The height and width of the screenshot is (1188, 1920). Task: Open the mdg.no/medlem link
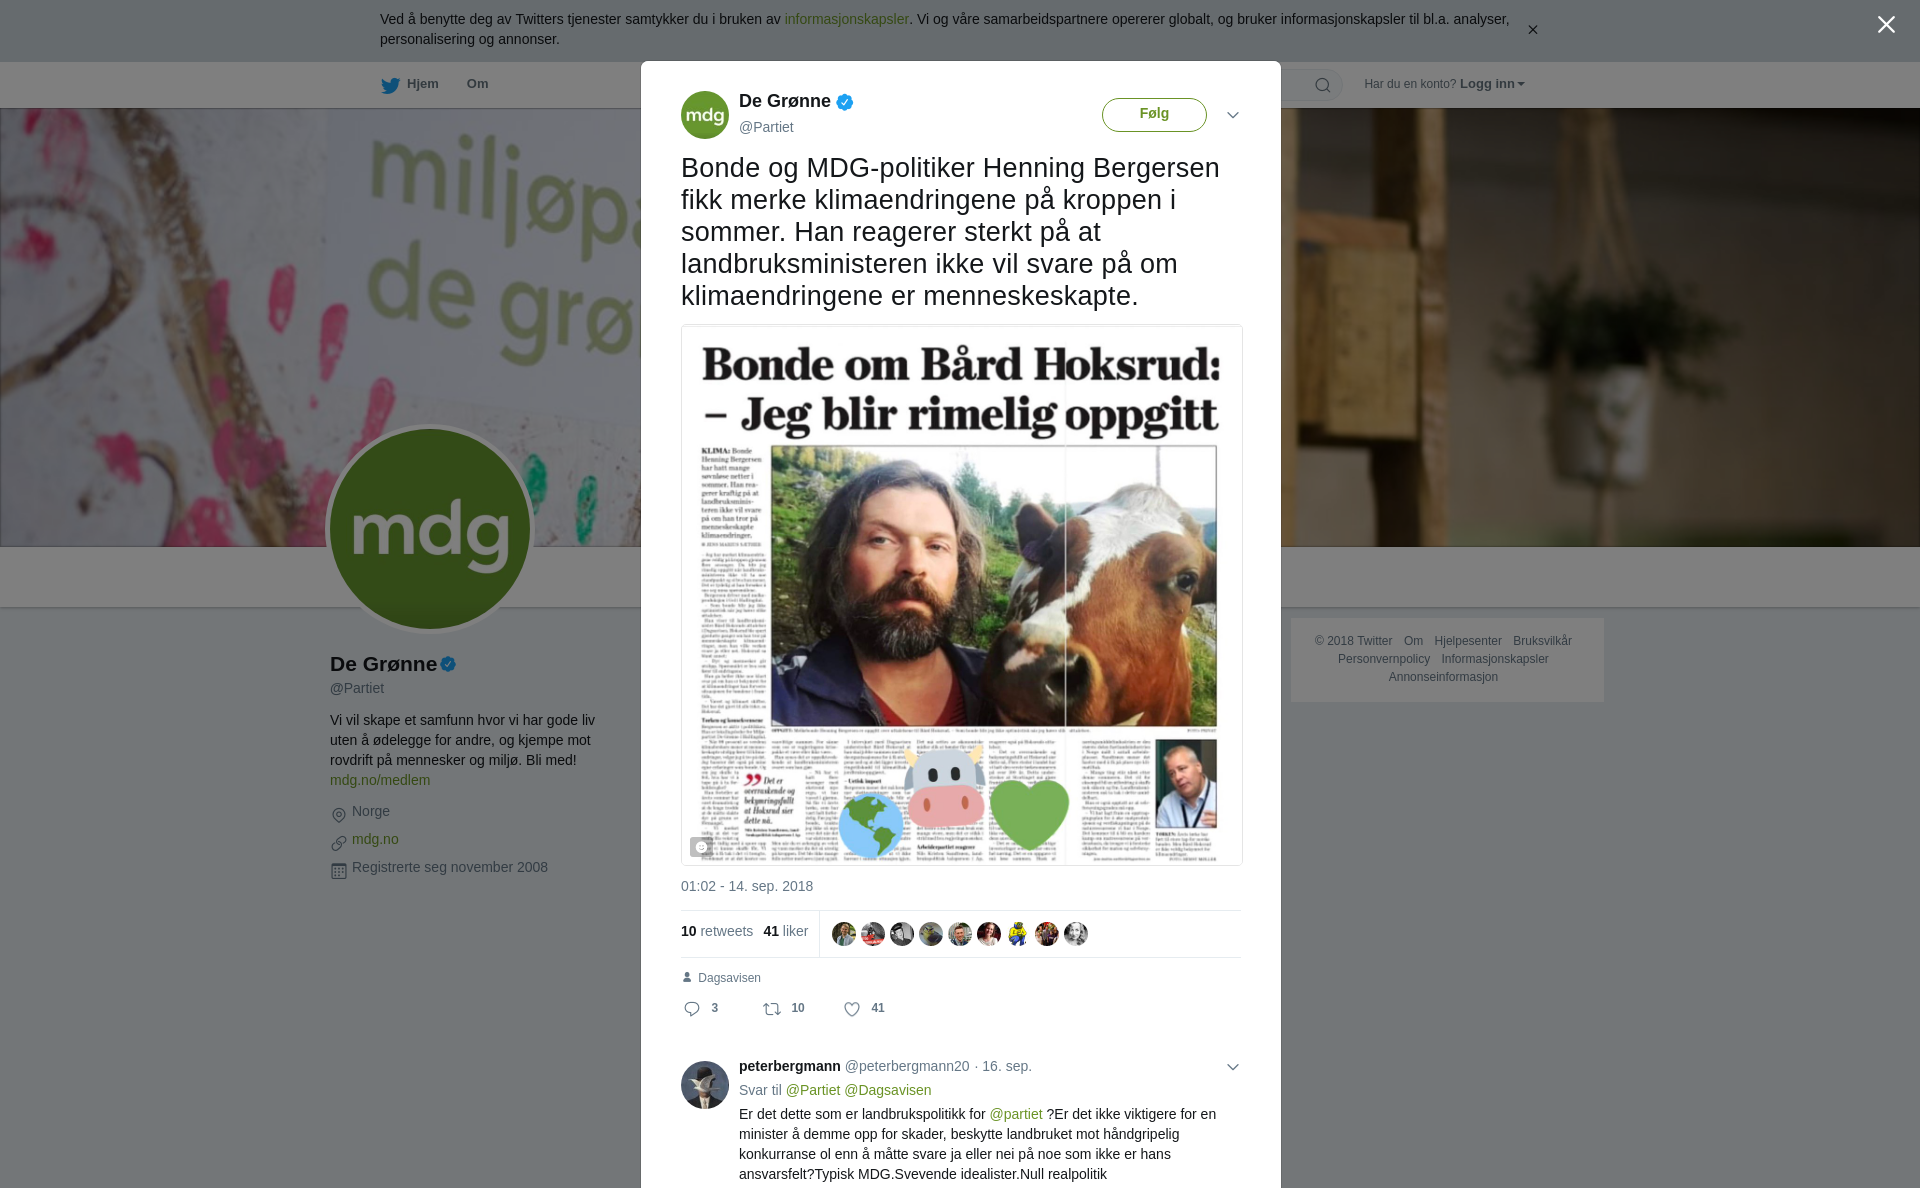click(380, 780)
